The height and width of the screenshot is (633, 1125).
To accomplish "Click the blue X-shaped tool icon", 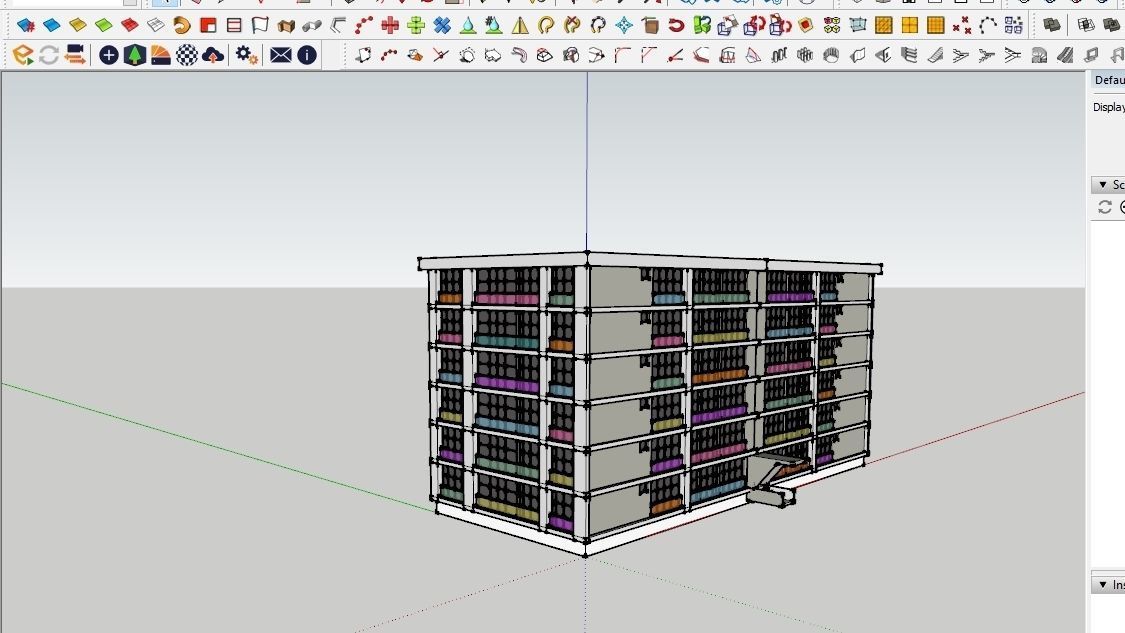I will point(442,26).
